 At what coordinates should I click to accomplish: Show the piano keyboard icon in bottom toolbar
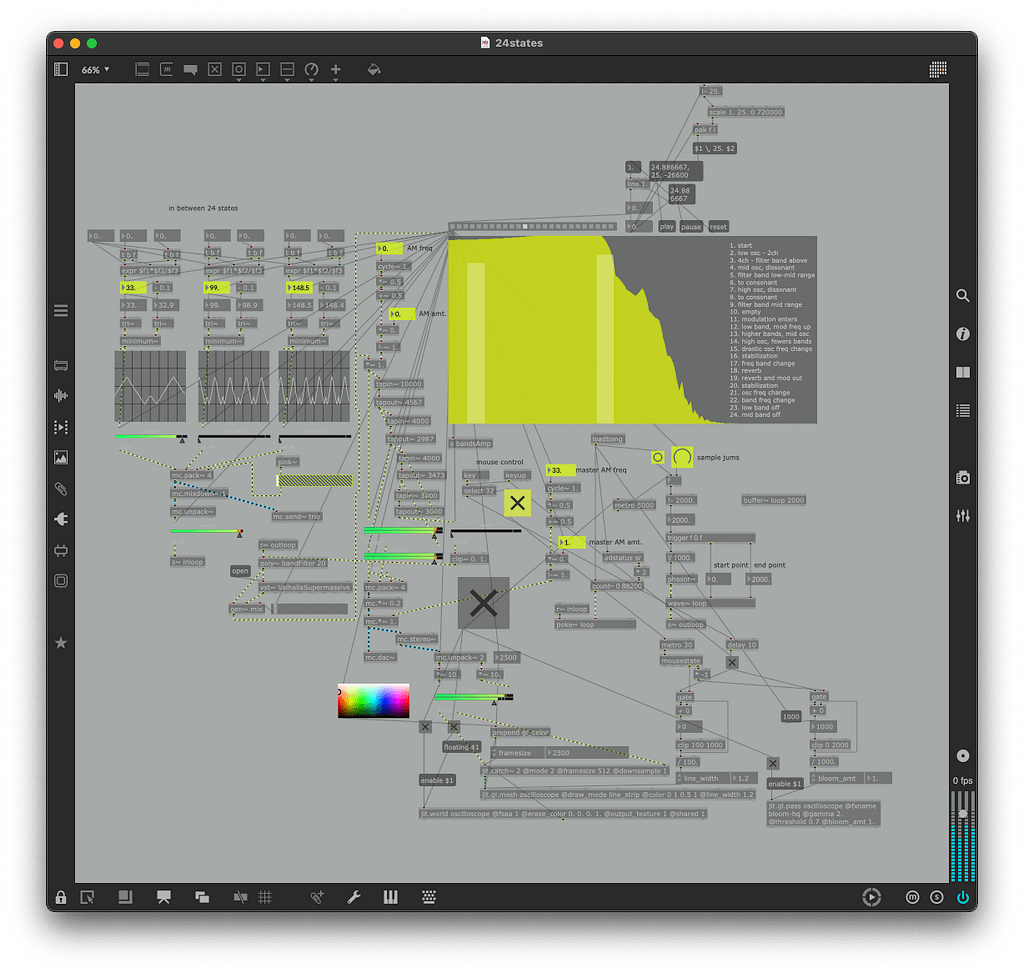pos(391,897)
